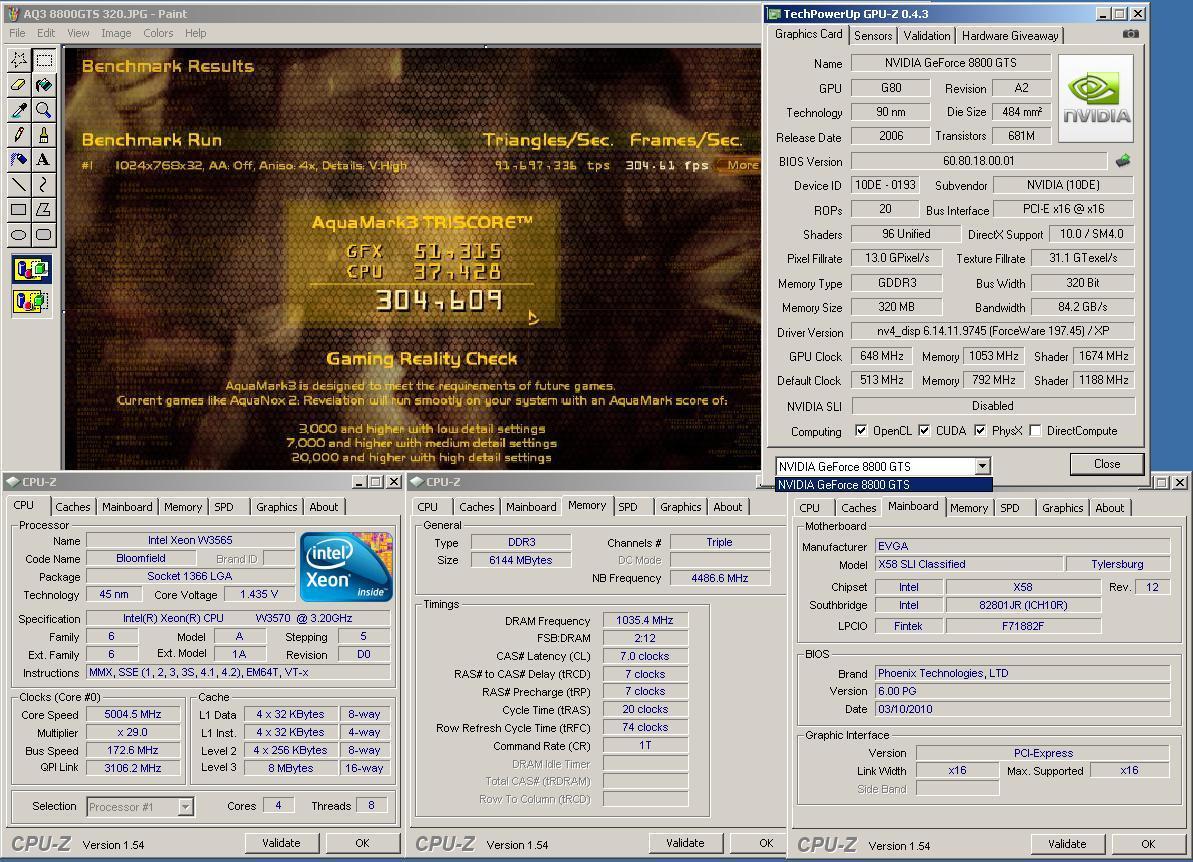
Task: Click Validate in left CPU-Z window
Action: click(281, 843)
